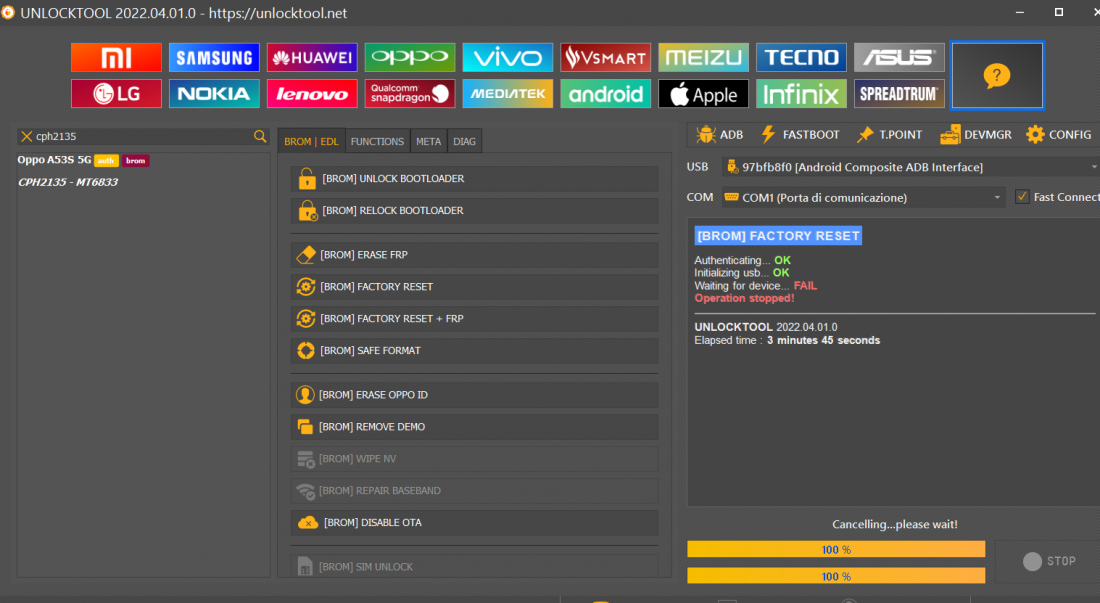Image resolution: width=1100 pixels, height=603 pixels.
Task: Click the [BROM] SIM UNLOCK entry
Action: click(x=474, y=567)
